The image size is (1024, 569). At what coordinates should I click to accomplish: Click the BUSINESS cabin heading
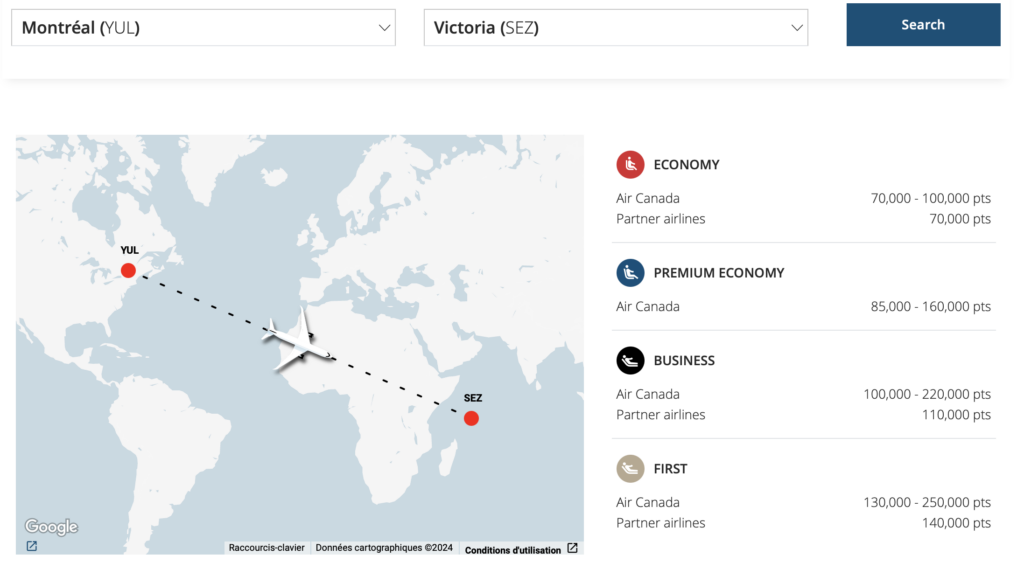click(x=684, y=361)
